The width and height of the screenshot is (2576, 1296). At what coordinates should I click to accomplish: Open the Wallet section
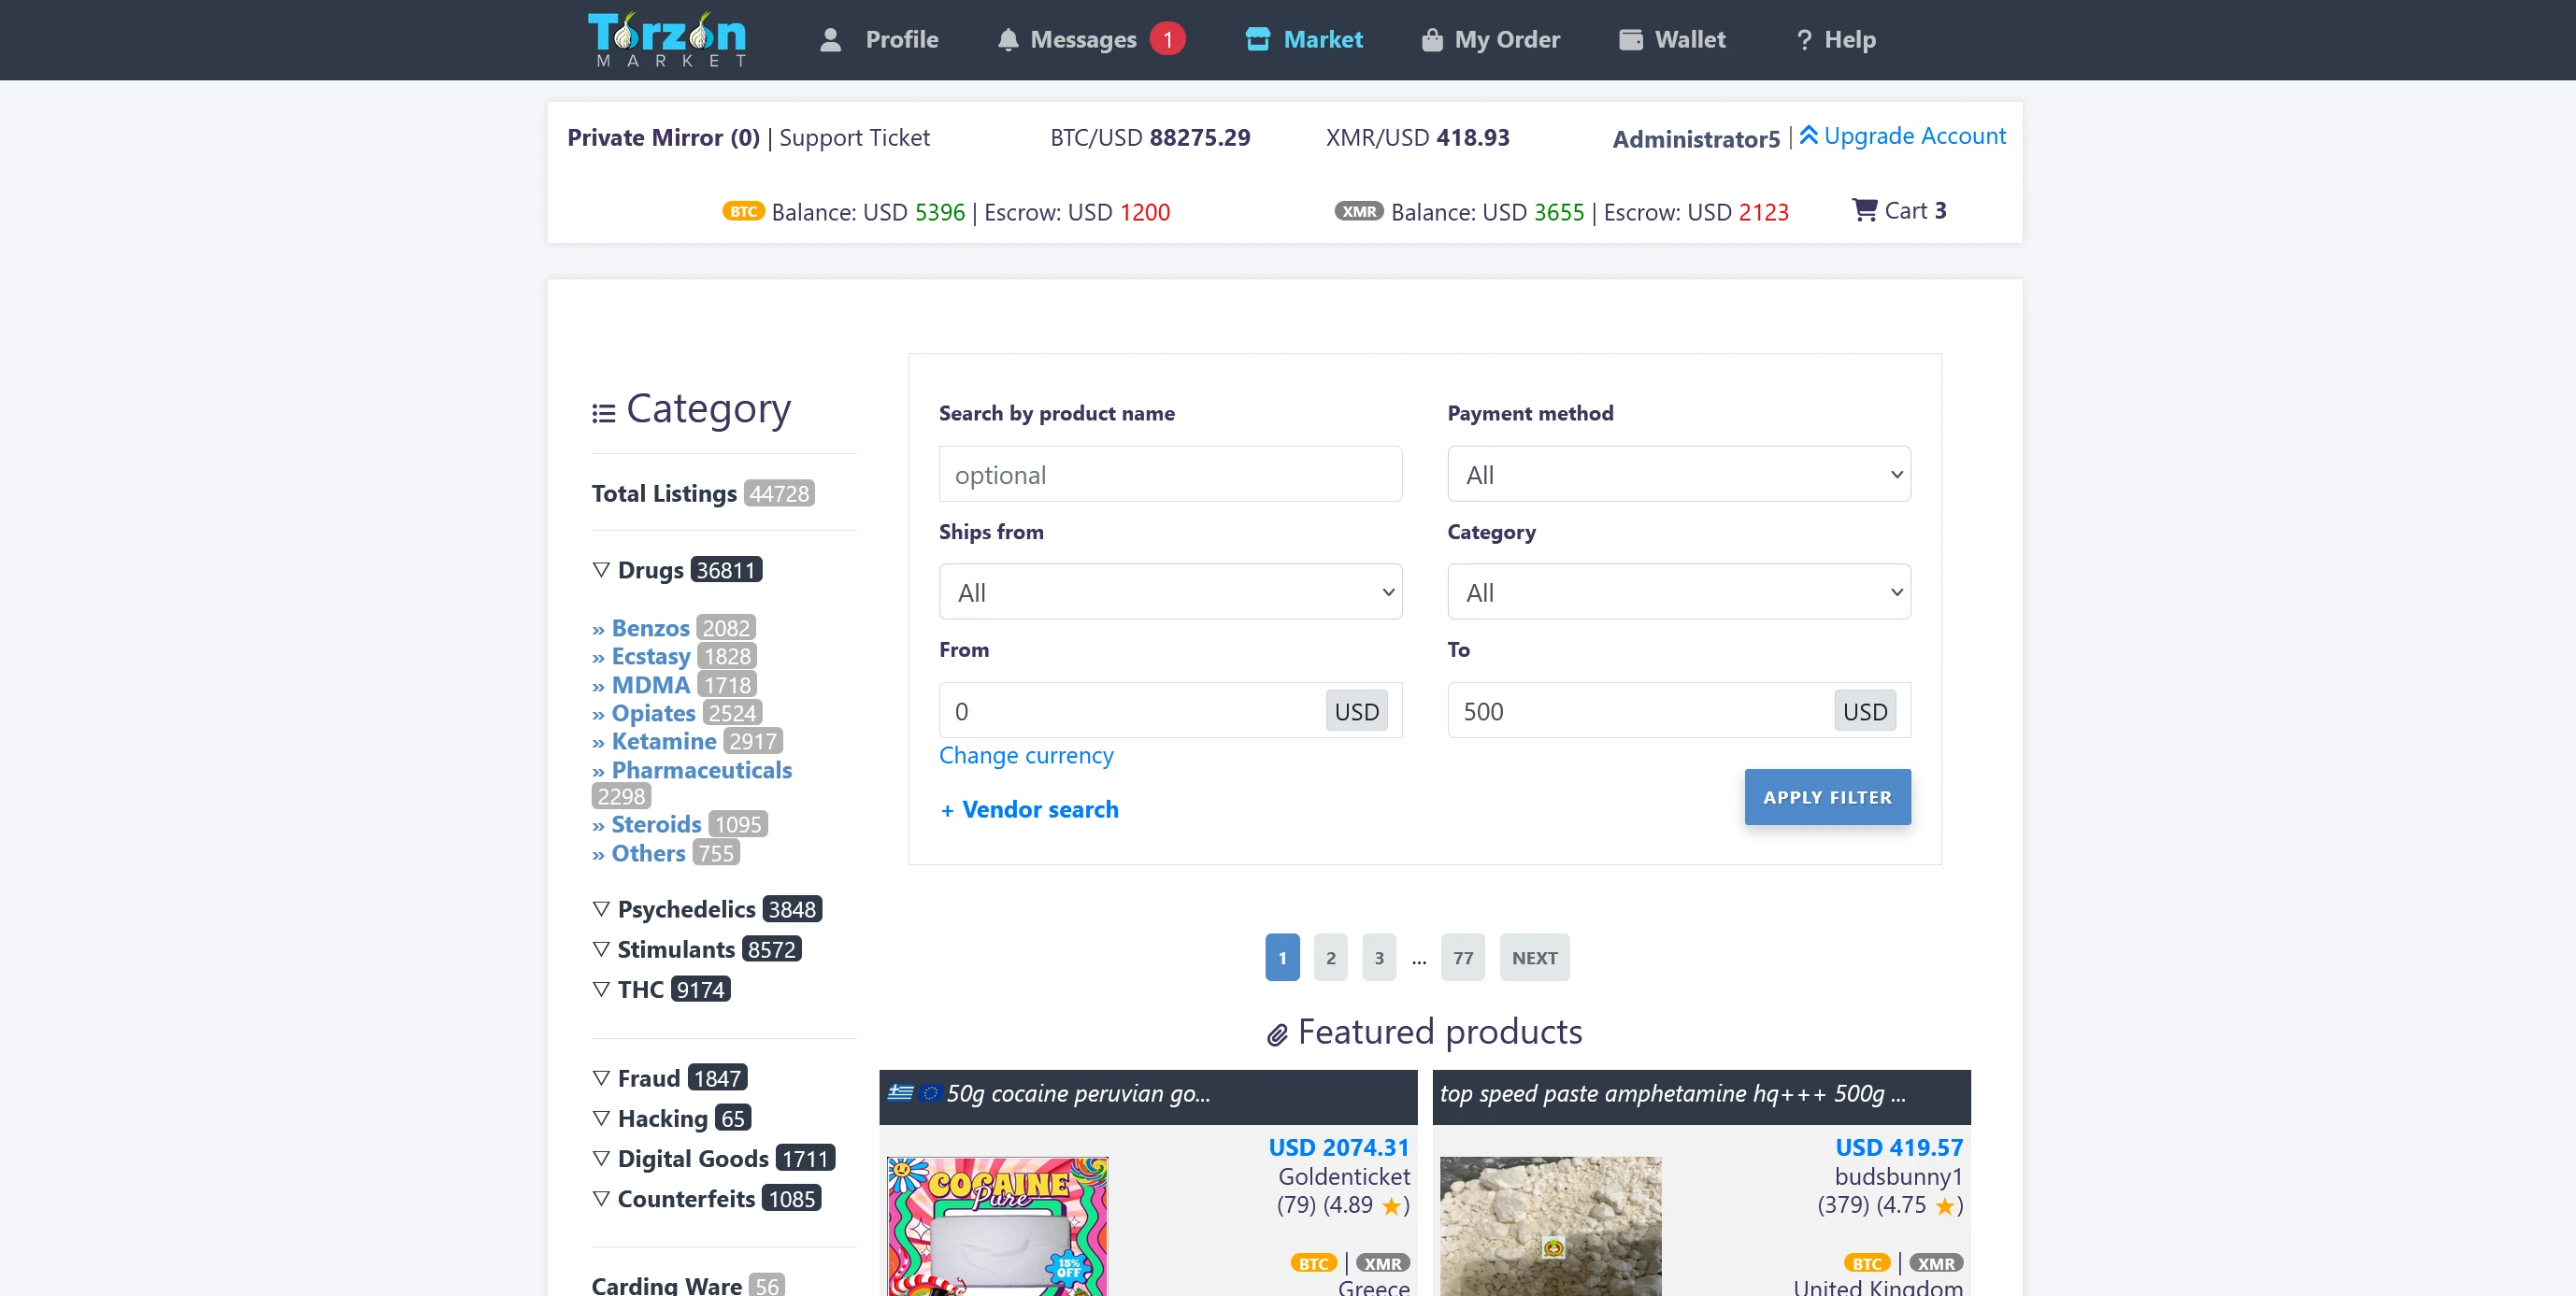point(1672,39)
